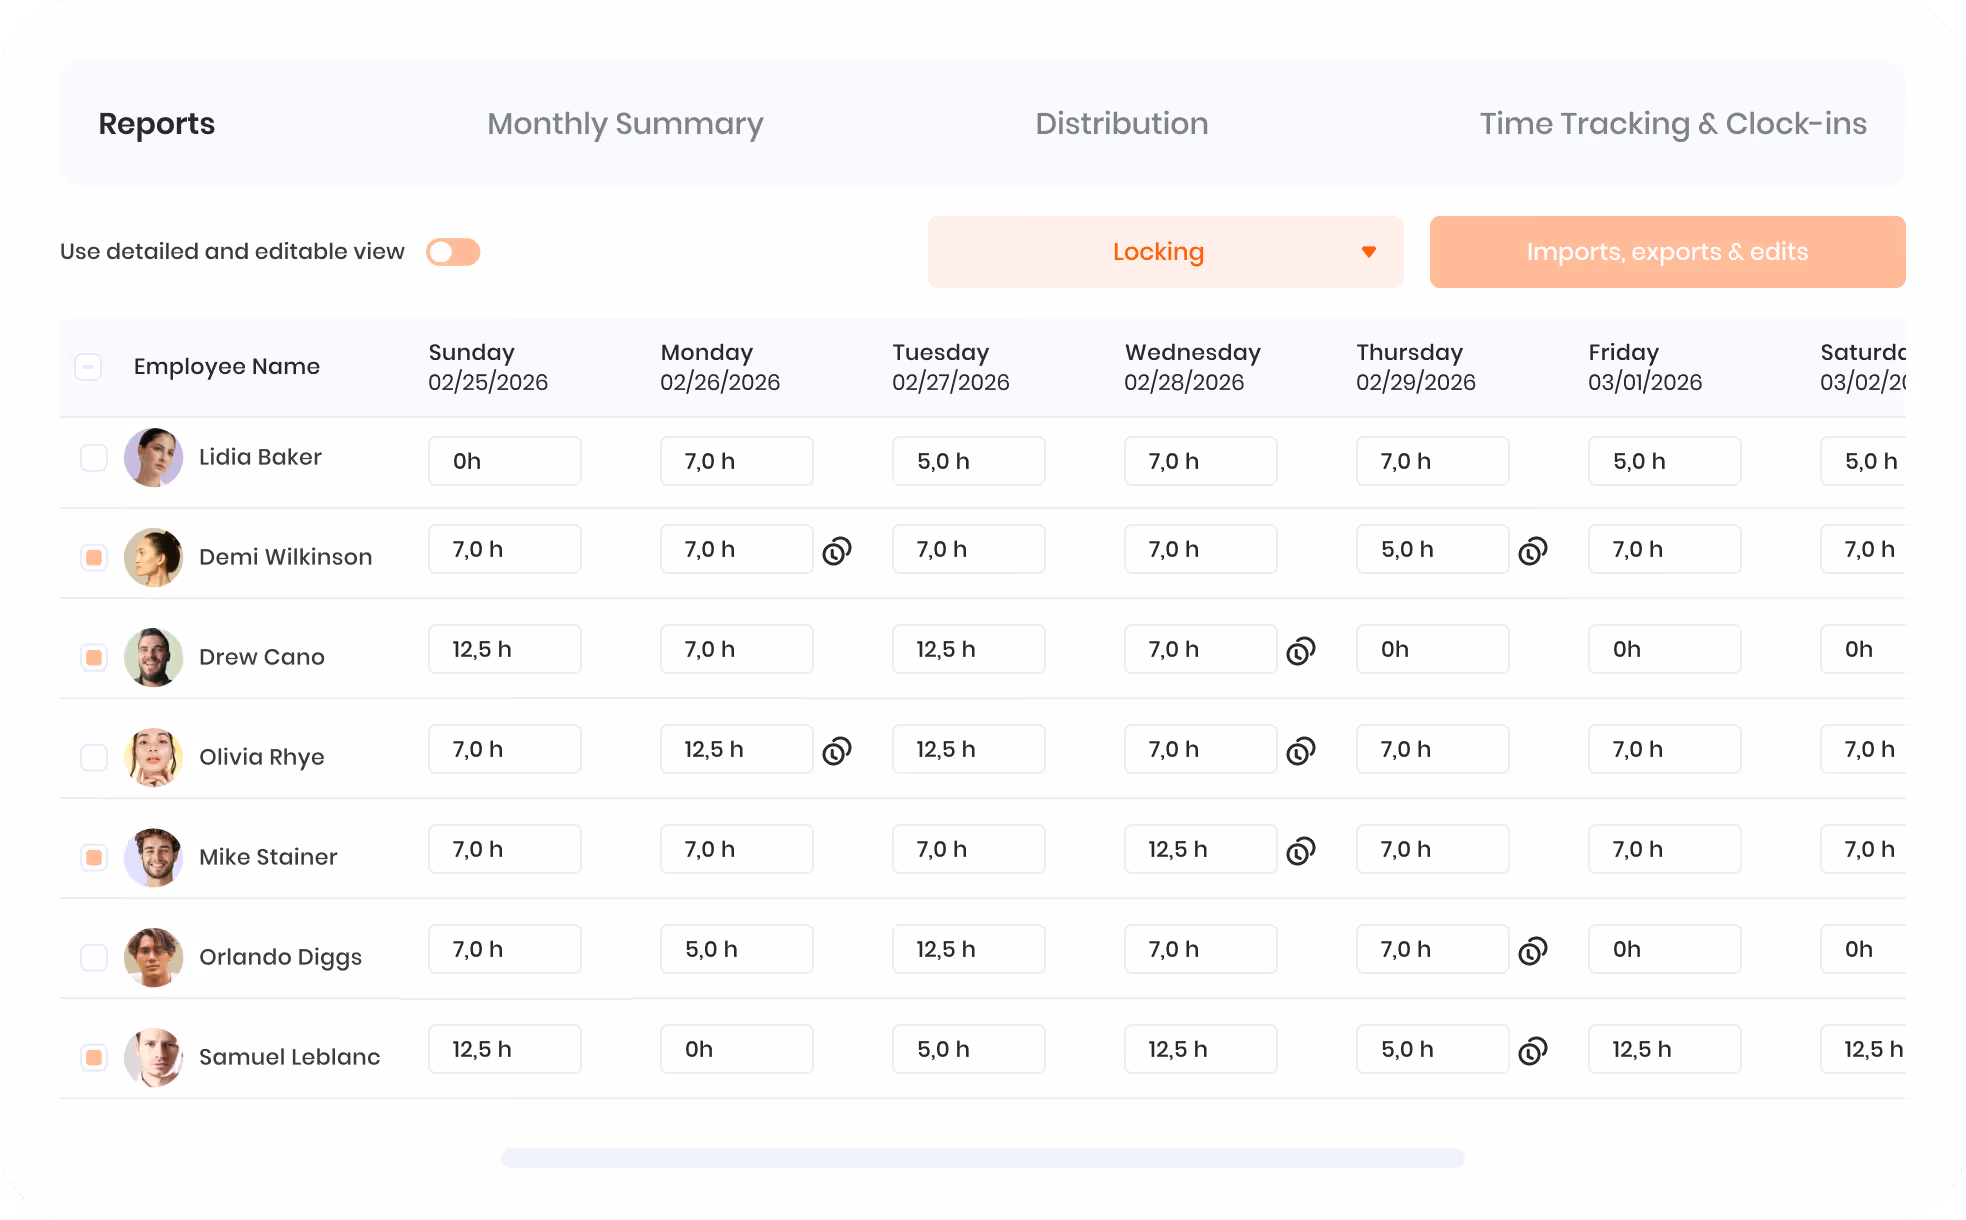The width and height of the screenshot is (1966, 1220).
Task: Toggle select-all checkbox in table header
Action: [x=88, y=367]
